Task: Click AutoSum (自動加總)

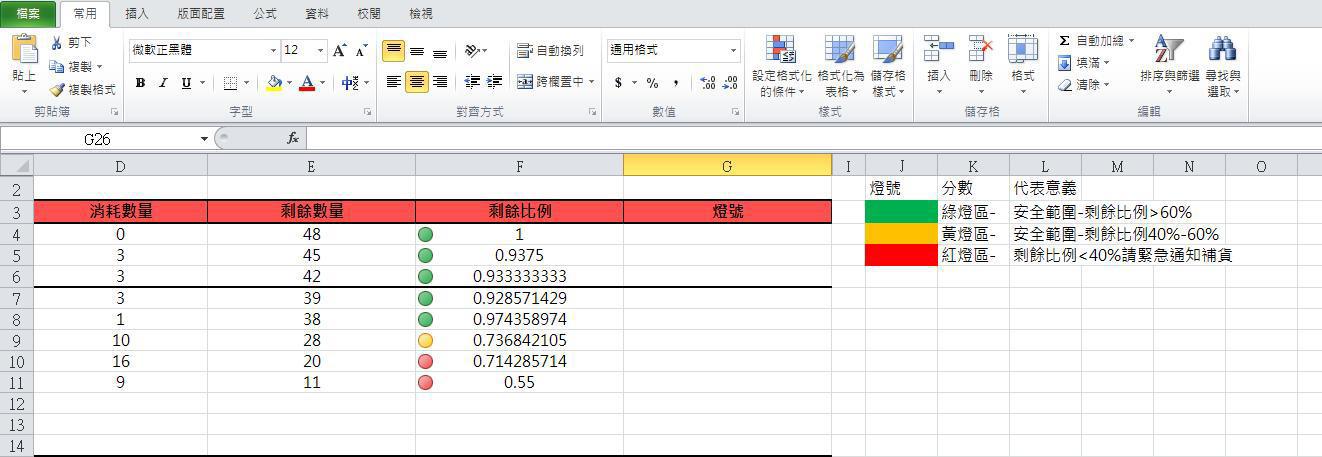Action: click(x=1096, y=41)
